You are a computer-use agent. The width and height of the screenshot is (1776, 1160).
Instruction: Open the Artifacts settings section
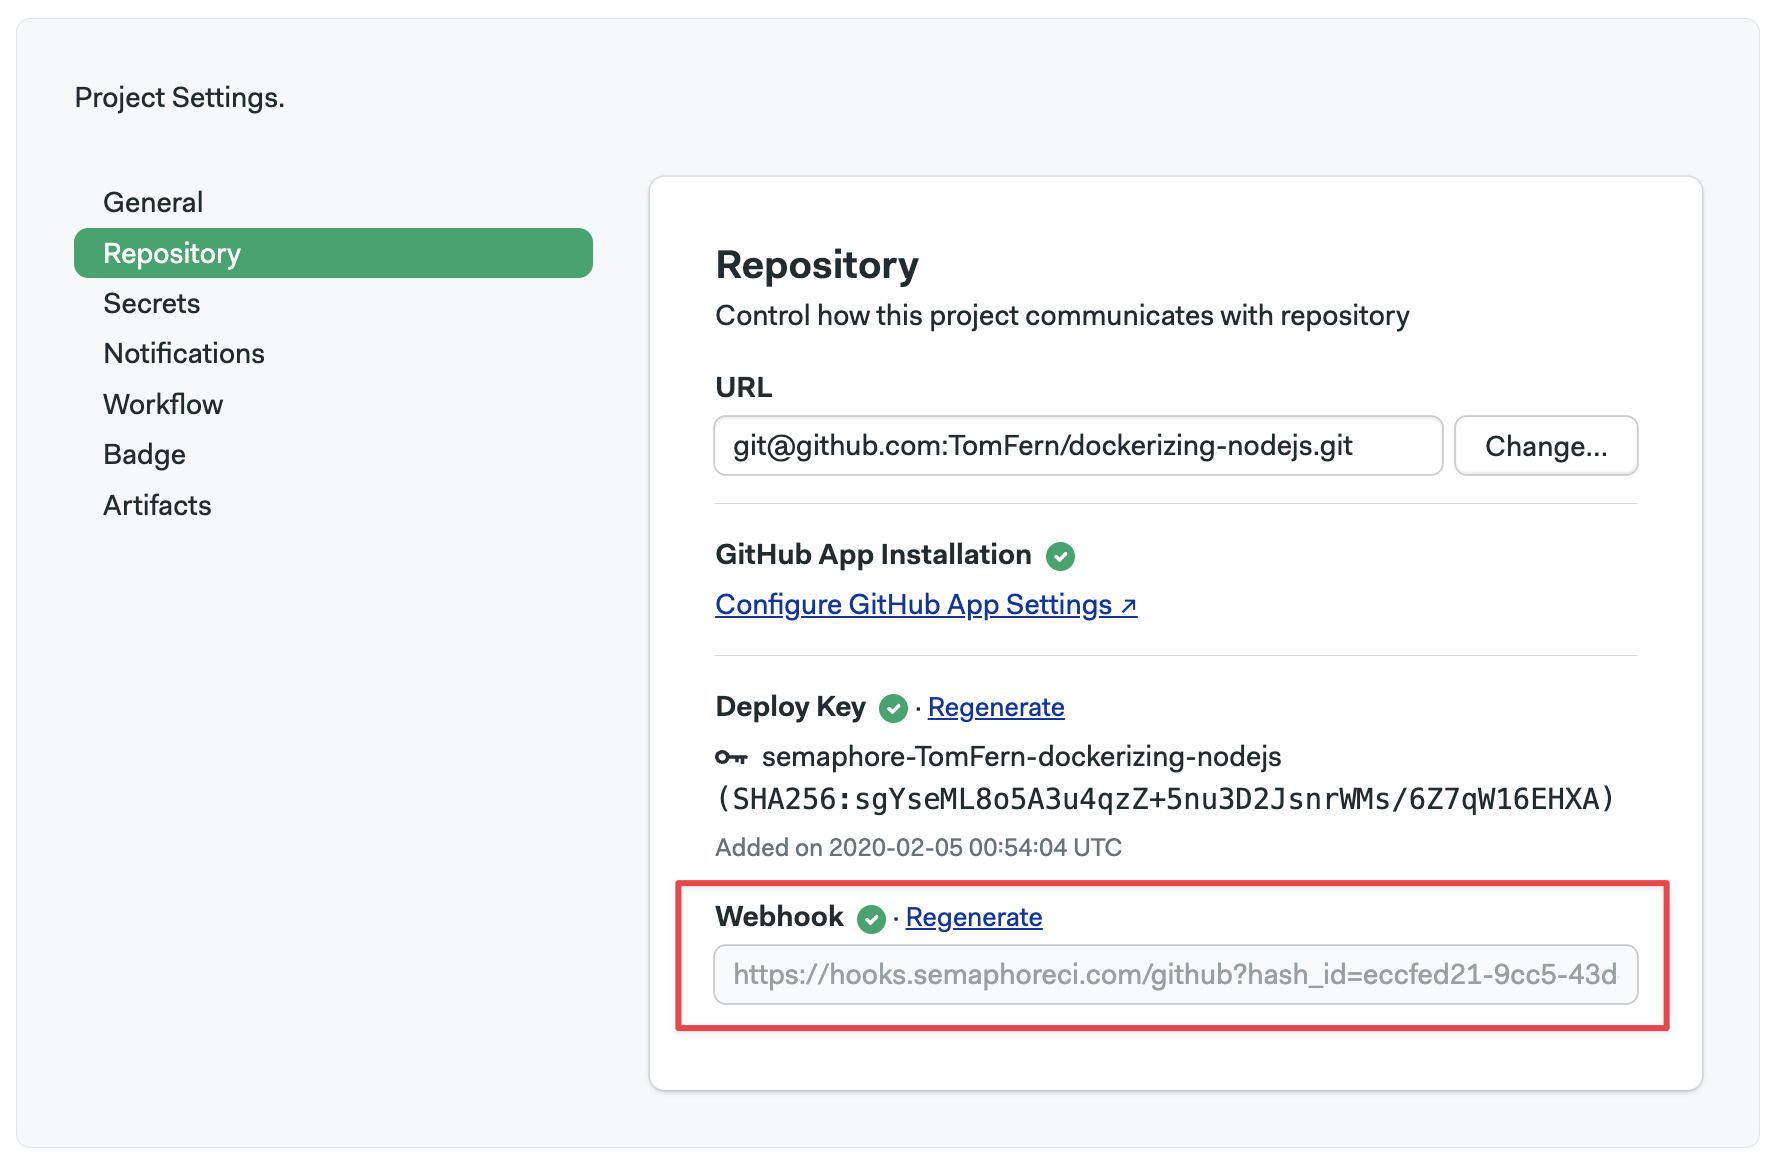tap(157, 505)
